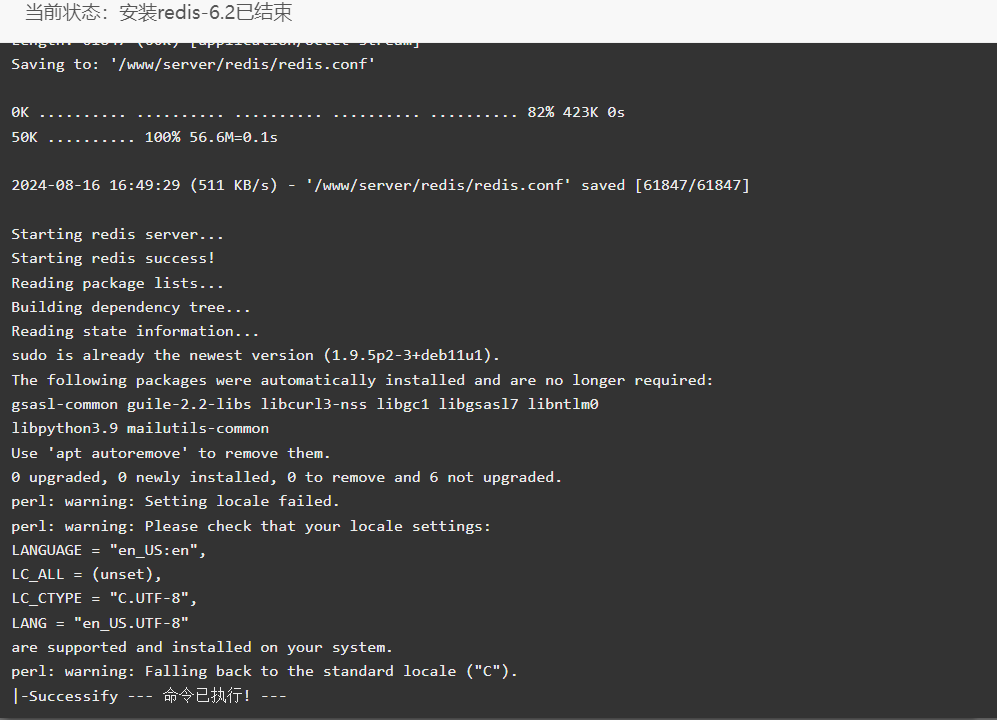
Task: Click the 100% 56.6M=0.1s progress line
Action: (x=144, y=137)
